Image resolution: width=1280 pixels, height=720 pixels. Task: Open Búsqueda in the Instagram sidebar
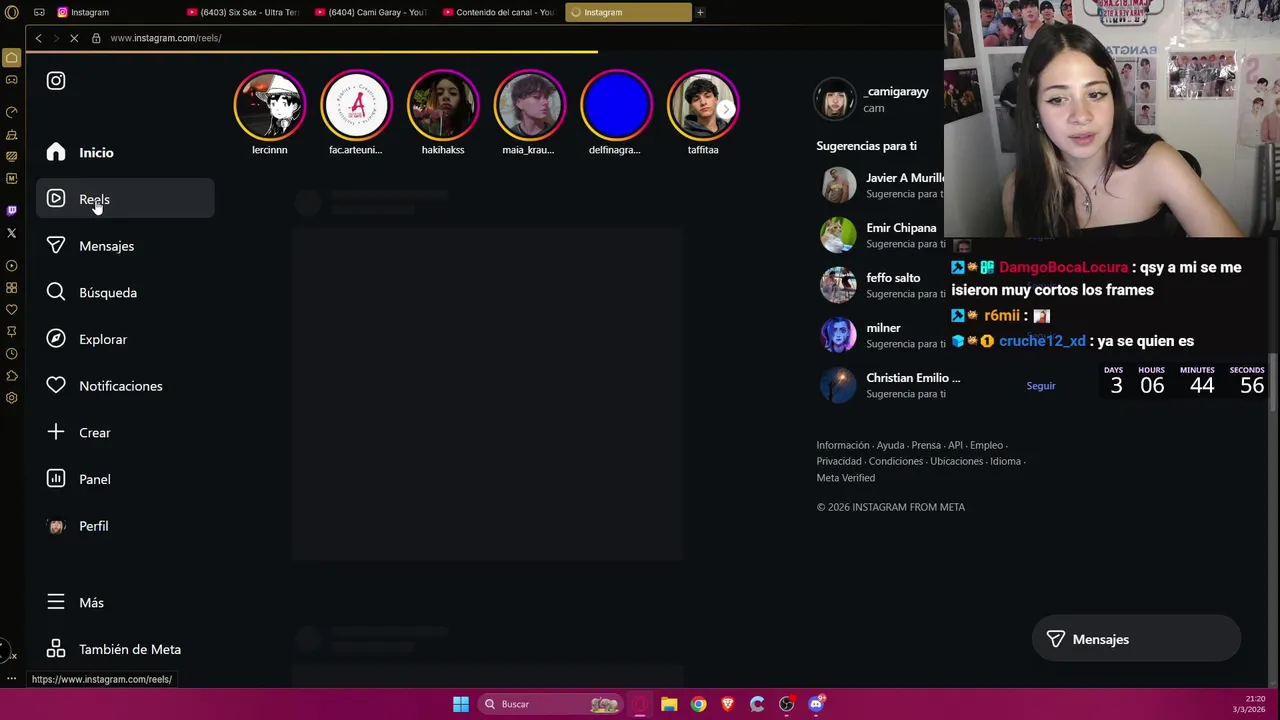pyautogui.click(x=125, y=292)
